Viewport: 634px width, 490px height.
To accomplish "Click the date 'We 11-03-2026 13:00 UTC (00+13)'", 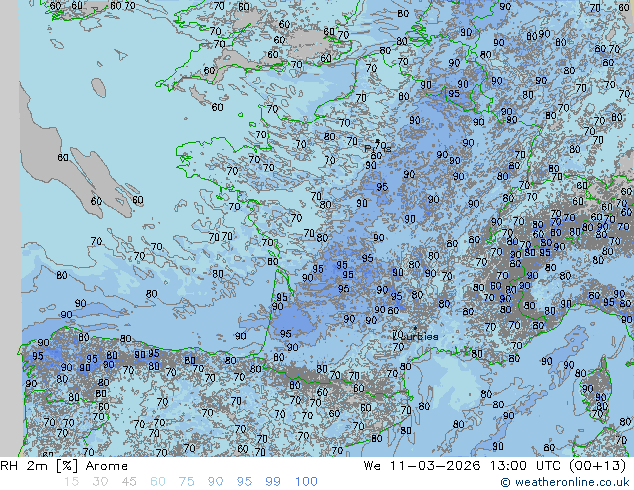I will point(495,466).
